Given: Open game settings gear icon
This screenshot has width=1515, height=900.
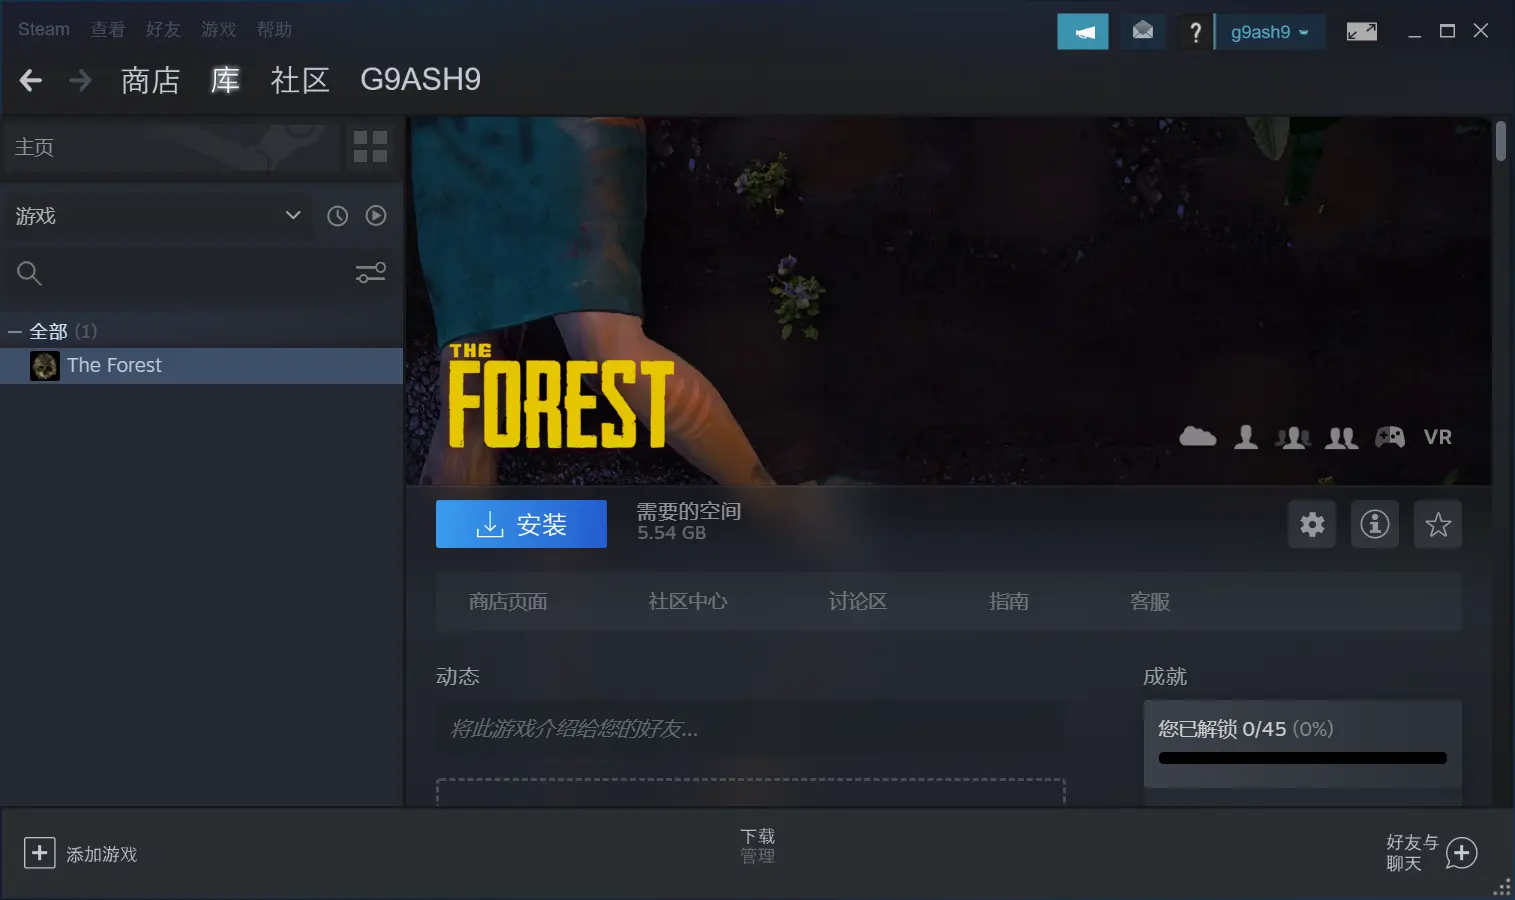Looking at the screenshot, I should click(1312, 524).
